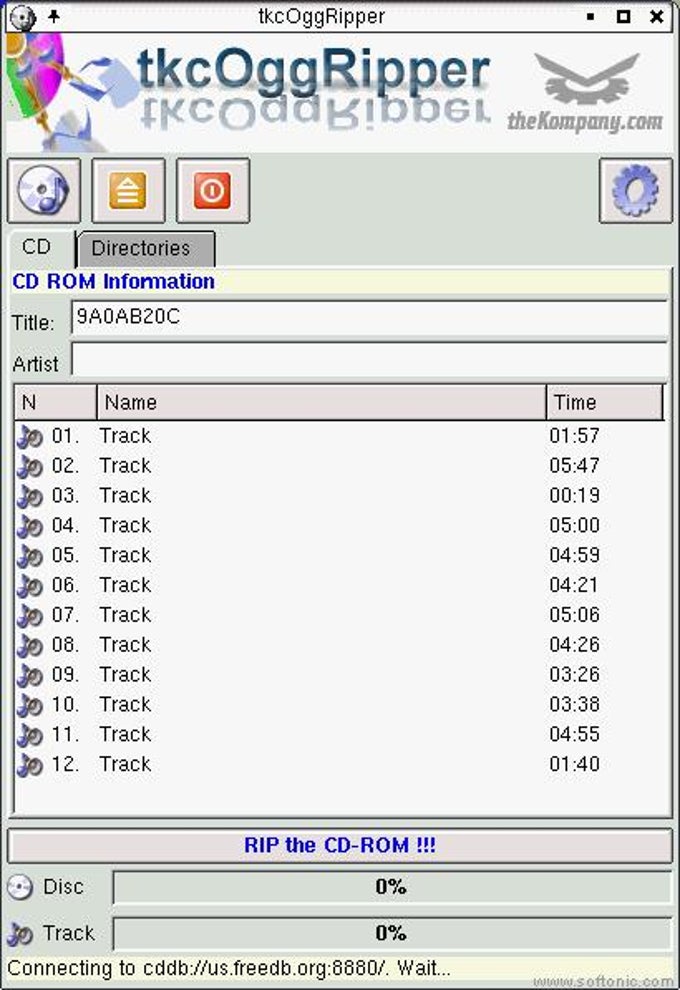Click the note icon beside Track progress
Viewport: 680px width, 990px height.
[20, 934]
